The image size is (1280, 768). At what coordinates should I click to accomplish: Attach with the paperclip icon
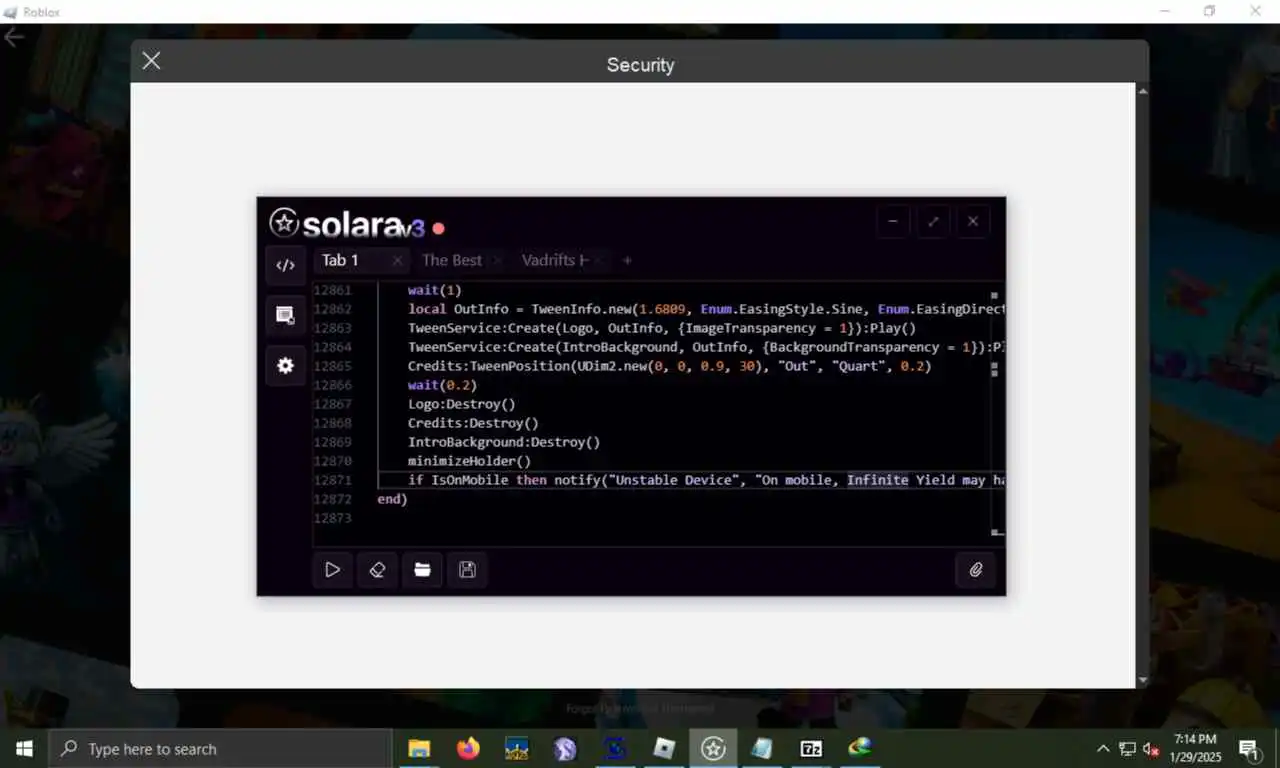pyautogui.click(x=976, y=570)
